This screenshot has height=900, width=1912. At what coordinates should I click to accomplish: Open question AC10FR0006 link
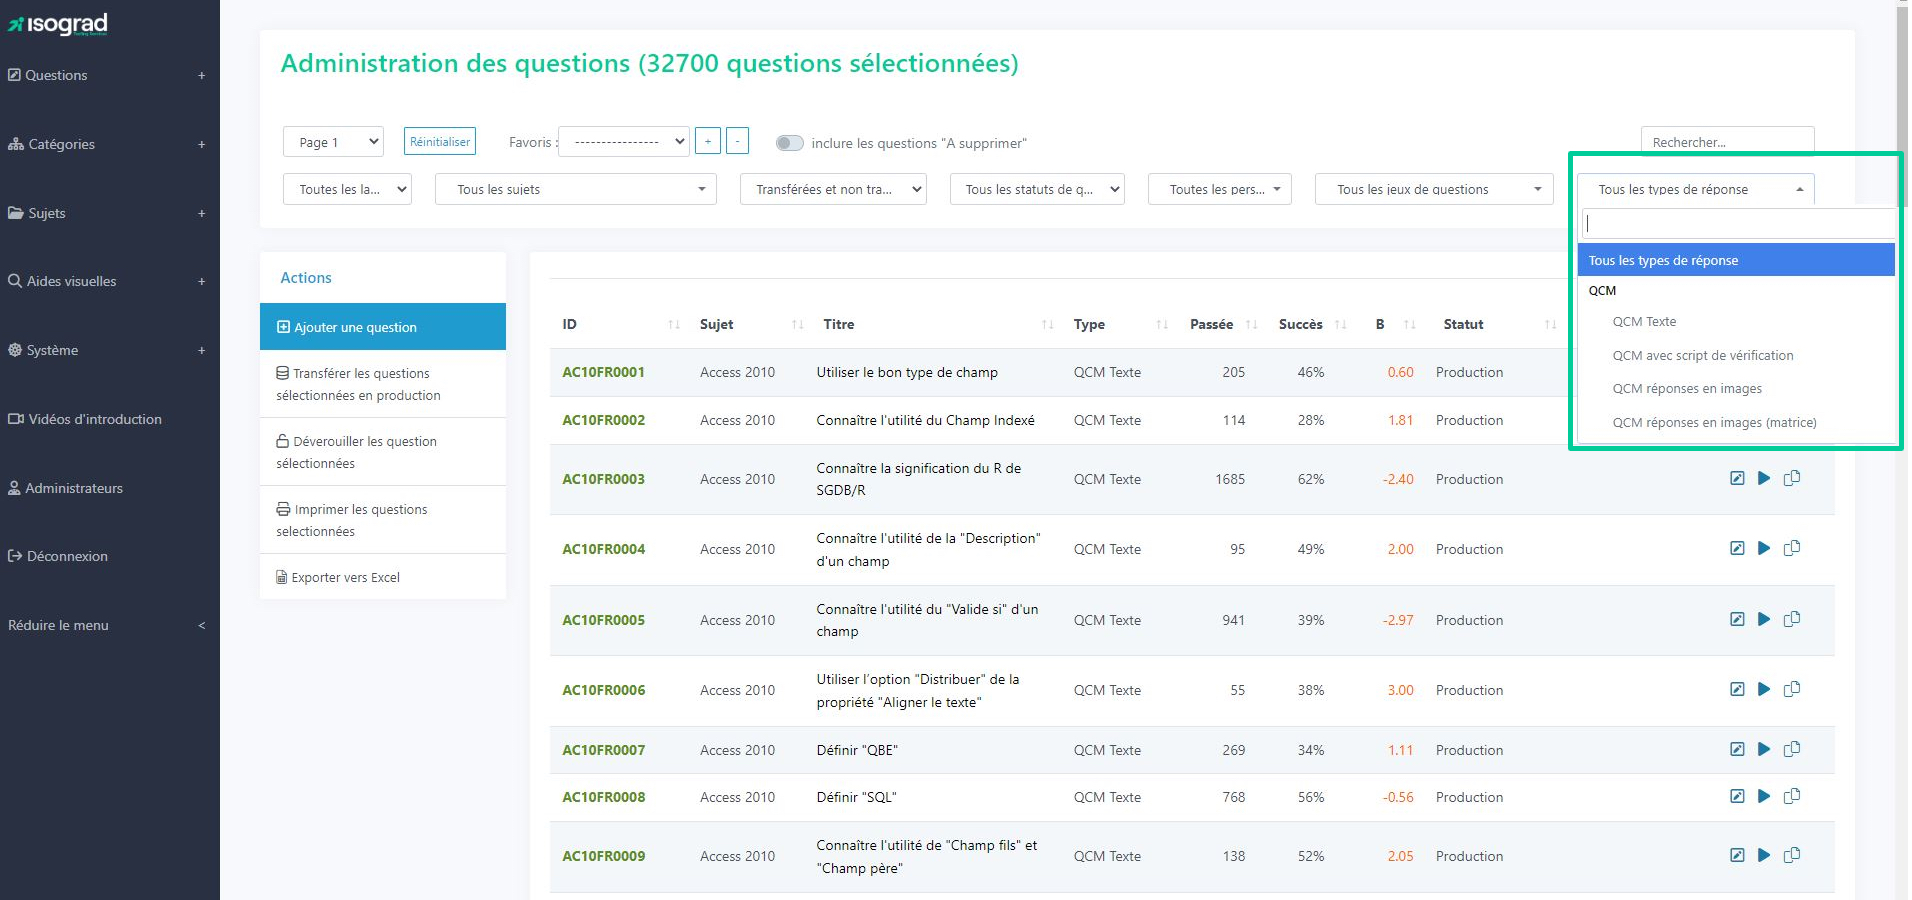click(603, 691)
